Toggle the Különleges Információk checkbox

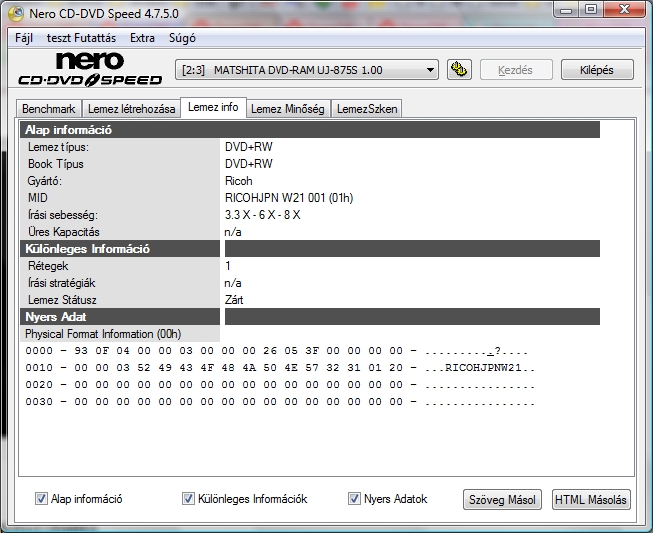[x=188, y=498]
